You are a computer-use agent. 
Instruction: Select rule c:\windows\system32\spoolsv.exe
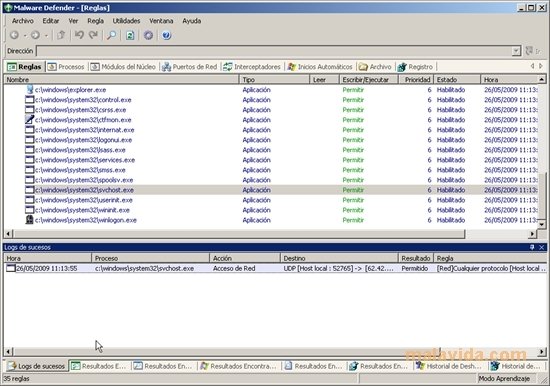[x=84, y=180]
